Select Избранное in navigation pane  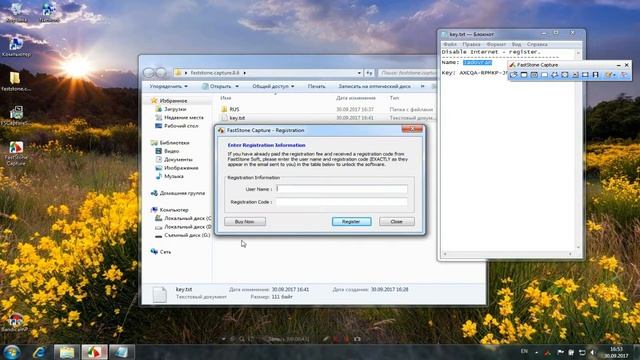[x=173, y=101]
